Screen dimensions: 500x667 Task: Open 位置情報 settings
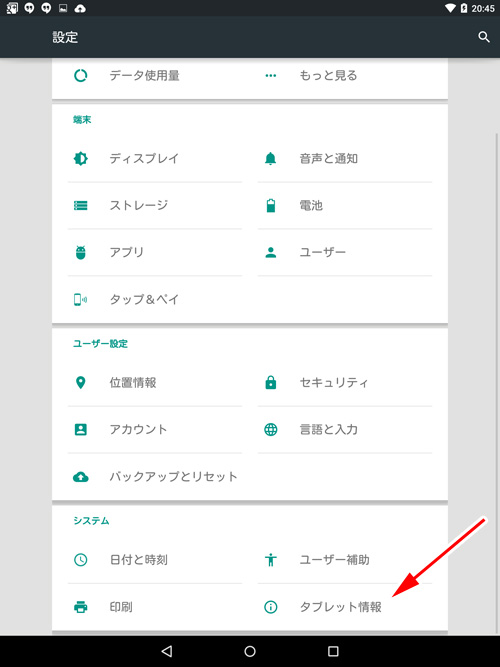155,382
